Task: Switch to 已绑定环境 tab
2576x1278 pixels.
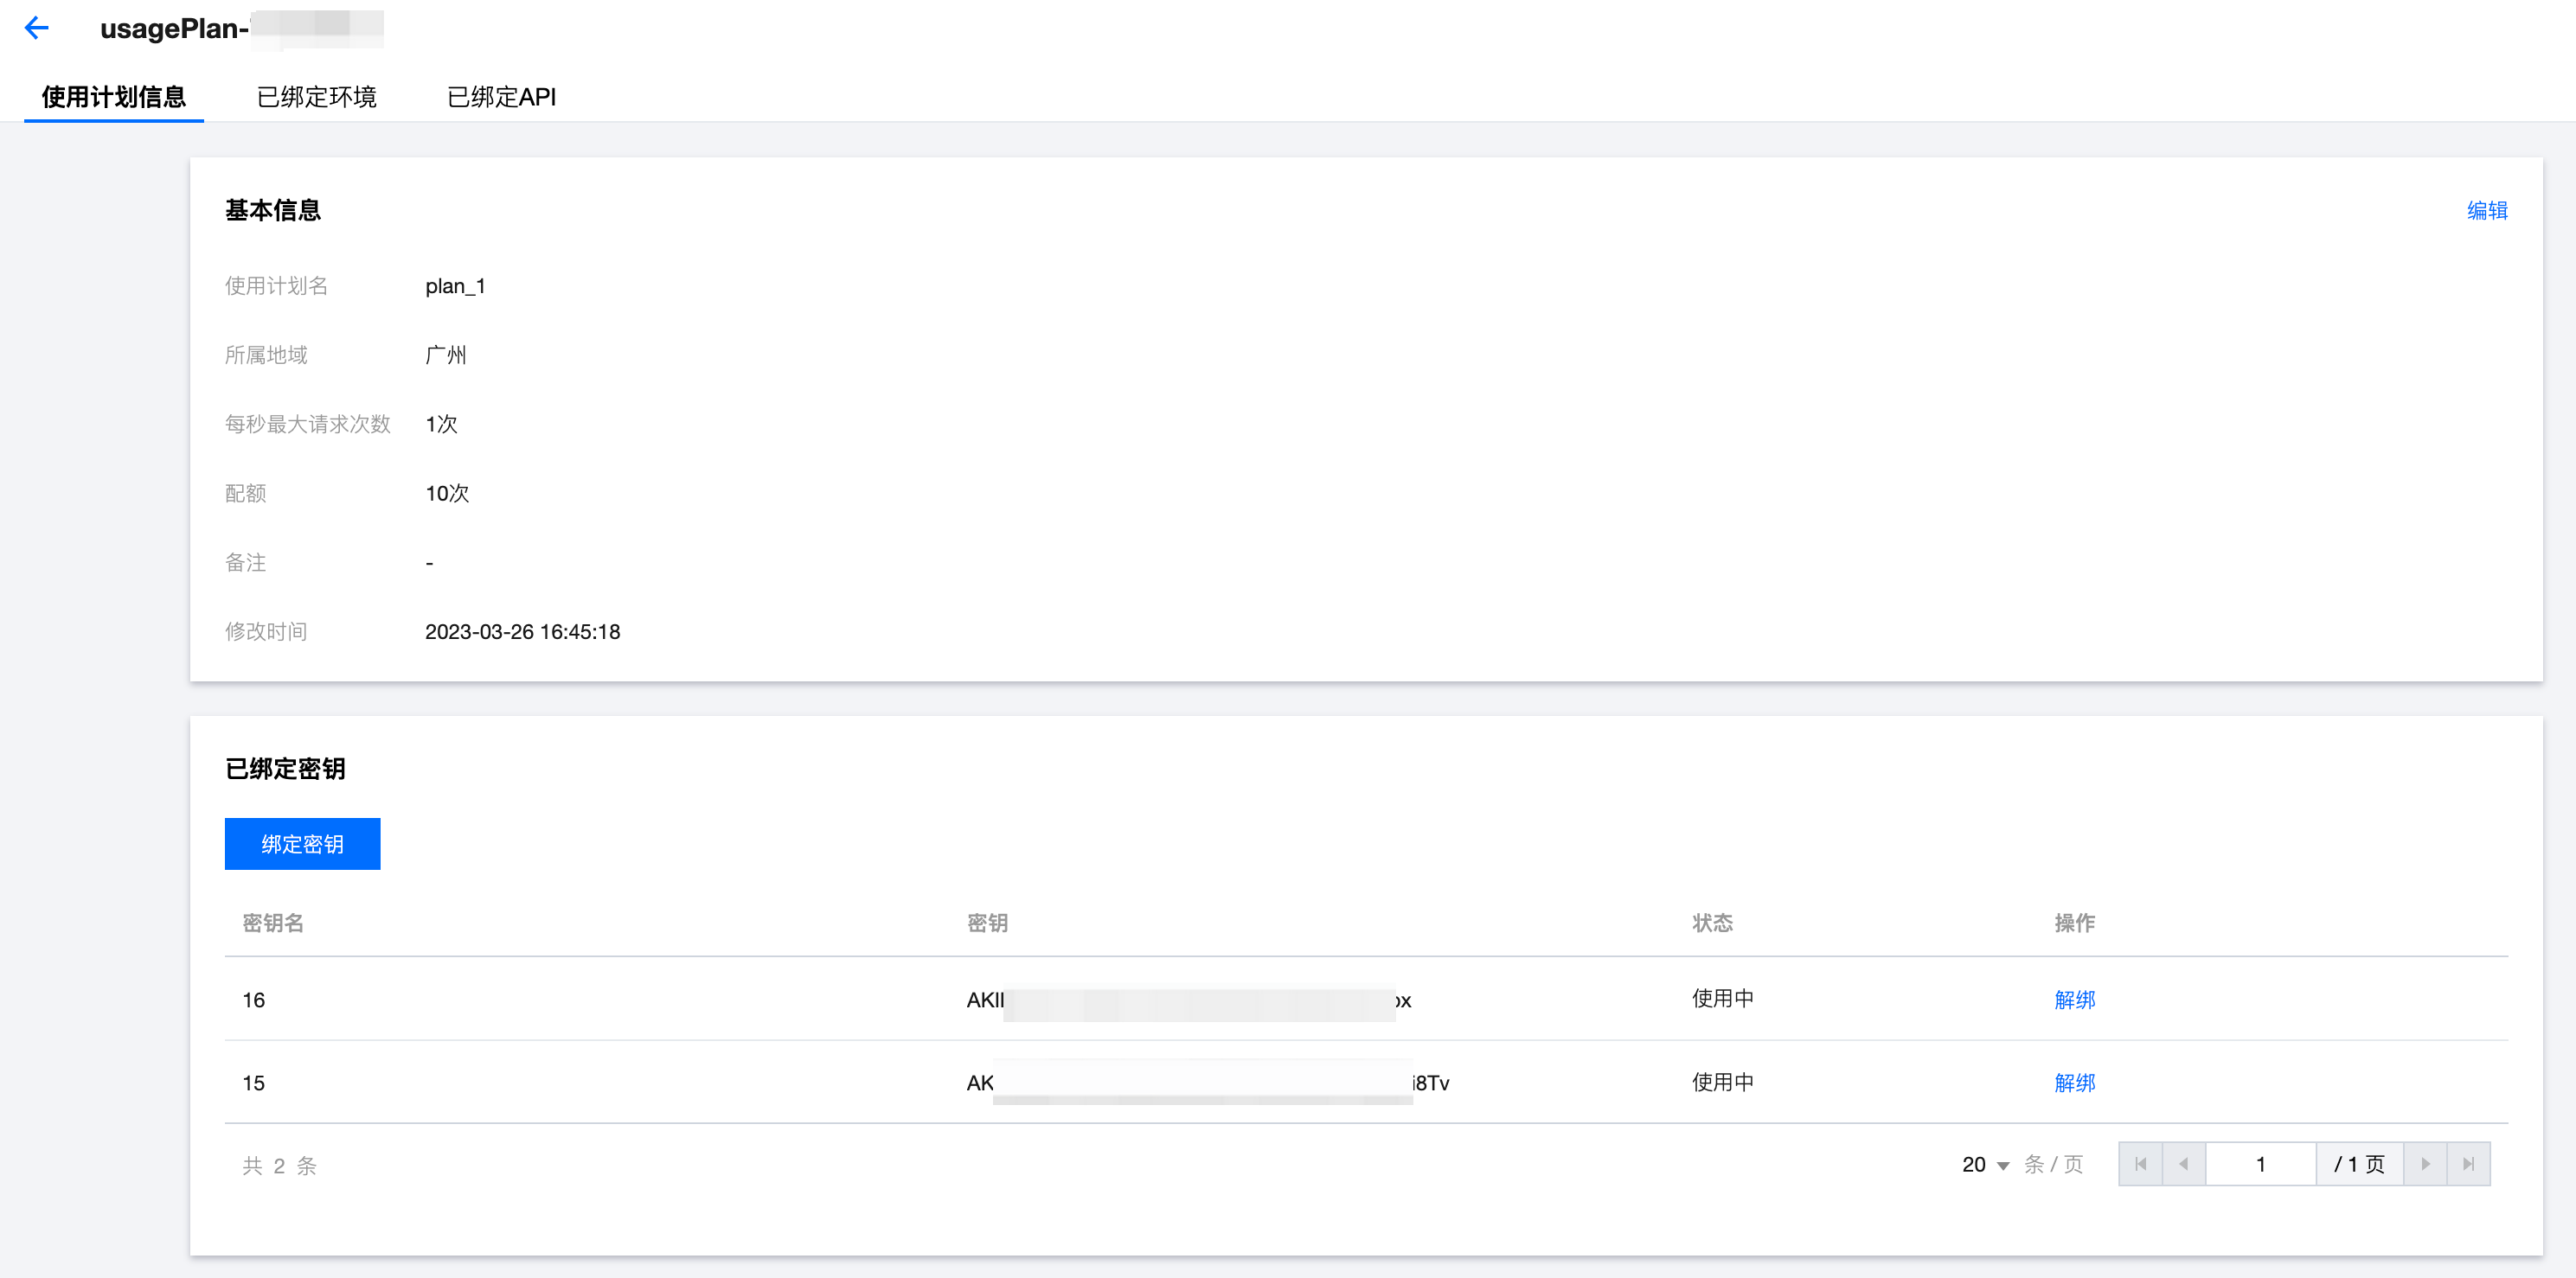Action: point(316,97)
